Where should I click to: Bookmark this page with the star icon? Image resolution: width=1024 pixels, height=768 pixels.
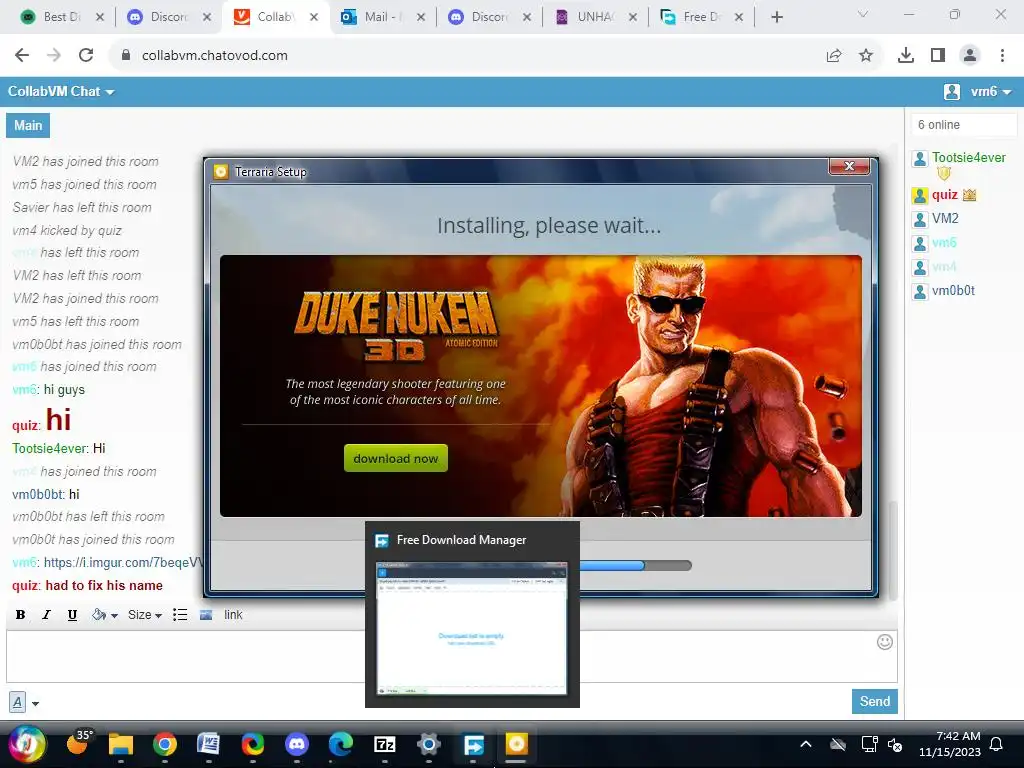pos(865,56)
